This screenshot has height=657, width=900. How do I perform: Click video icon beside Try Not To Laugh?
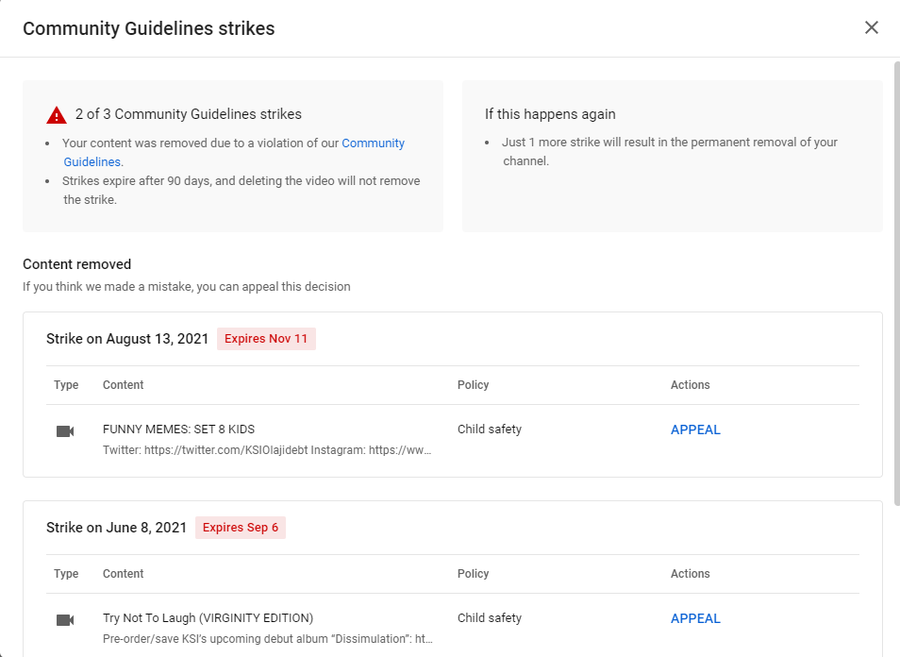point(65,620)
